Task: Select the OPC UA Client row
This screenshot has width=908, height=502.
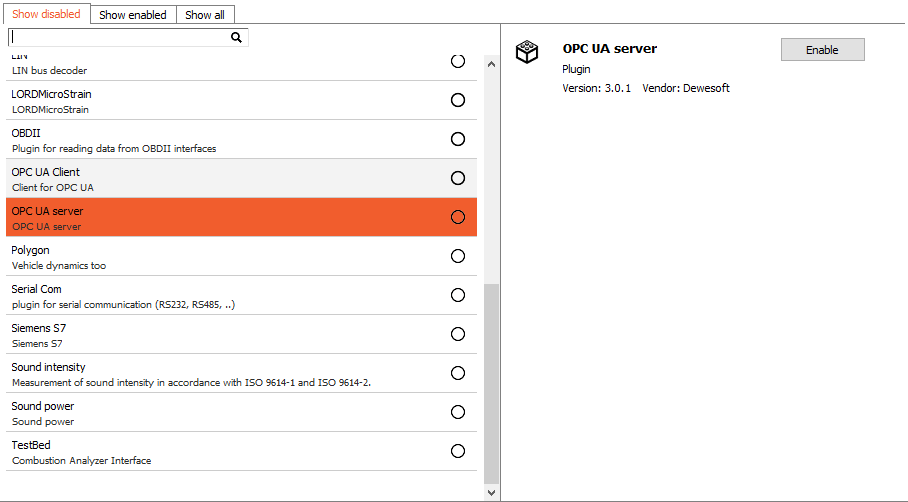Action: point(241,178)
